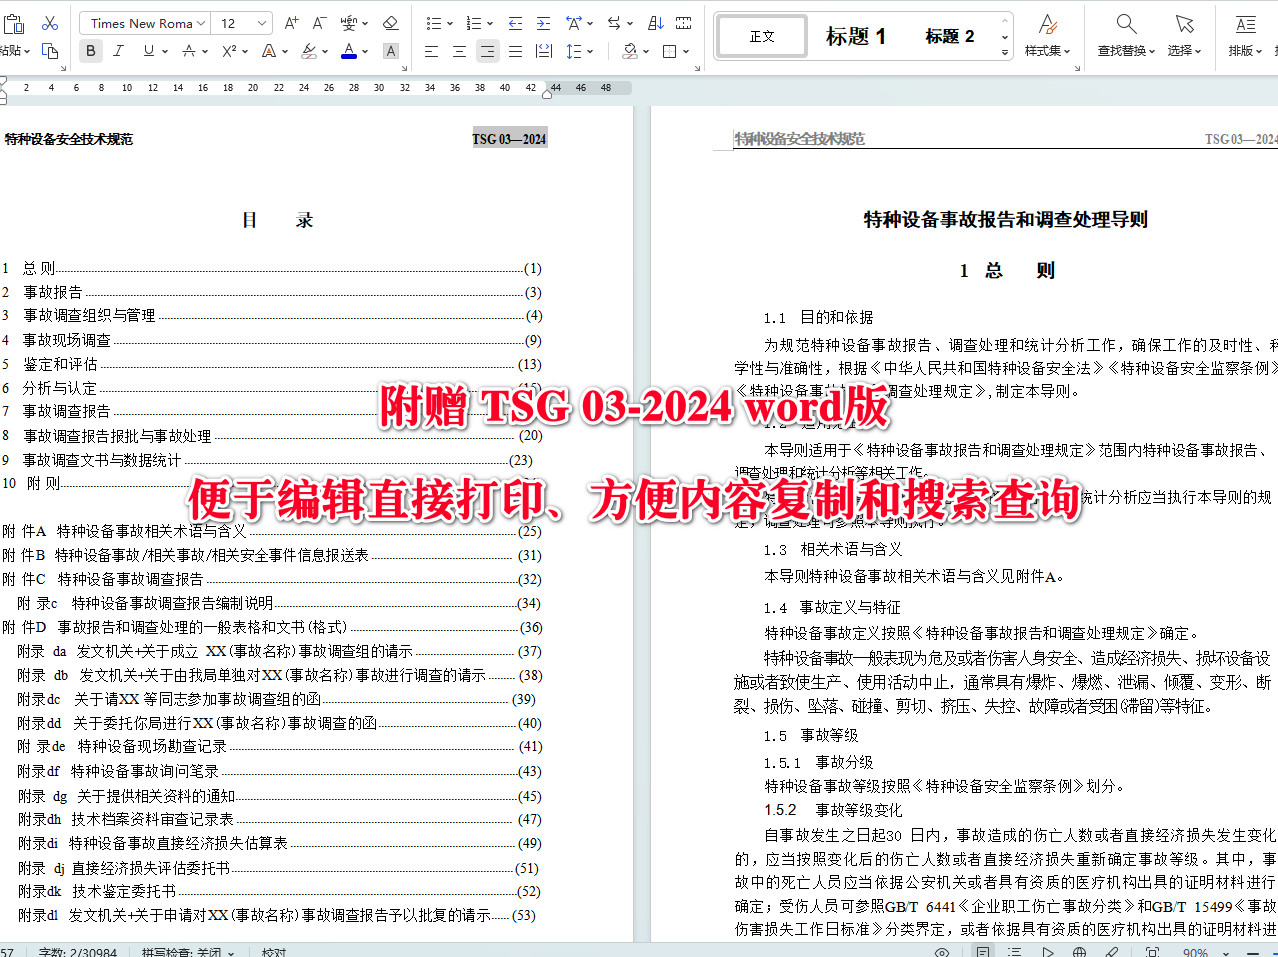Click the 校对 proofreading button
Image resolution: width=1278 pixels, height=957 pixels.
274,952
